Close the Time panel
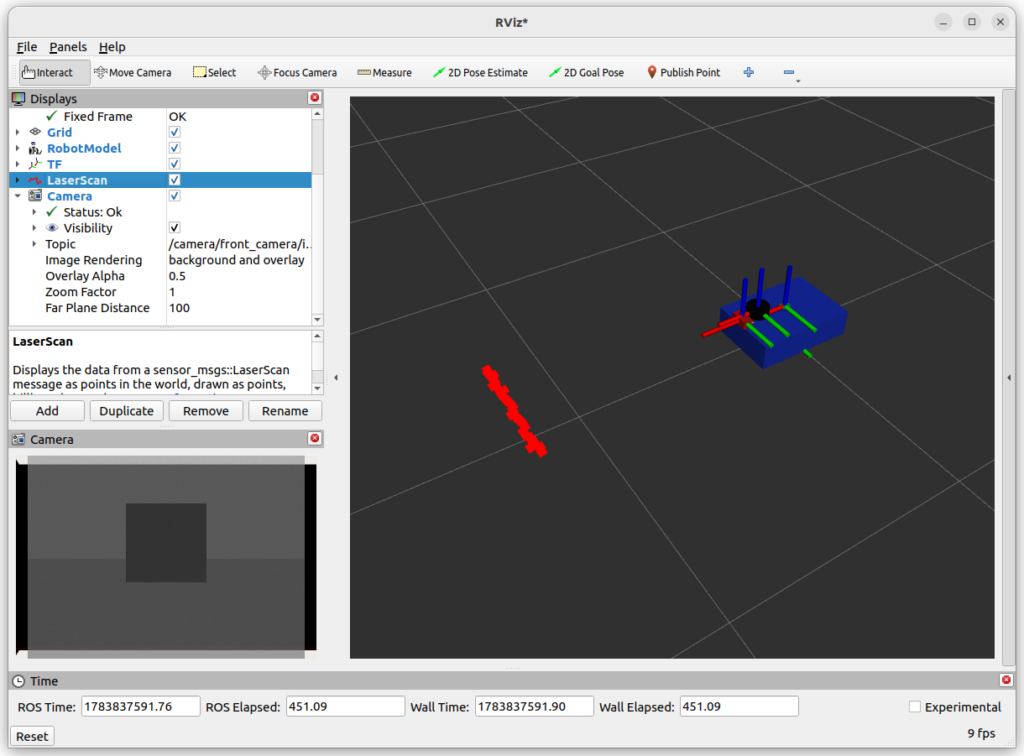Image resolution: width=1024 pixels, height=756 pixels. point(1006,680)
